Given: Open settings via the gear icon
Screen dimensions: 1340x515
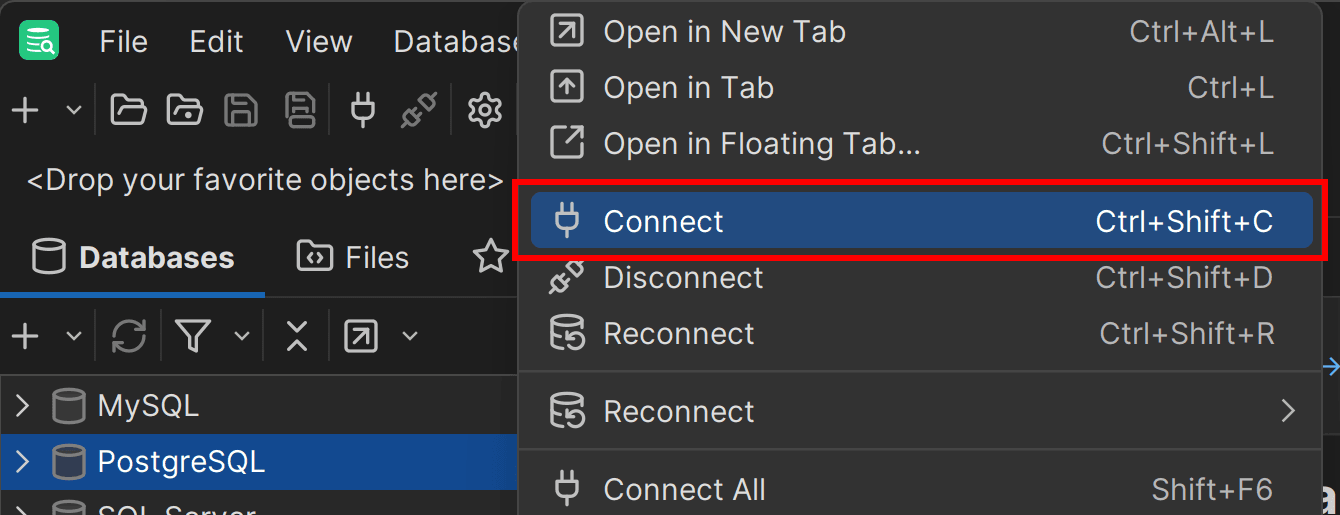Looking at the screenshot, I should tap(485, 110).
